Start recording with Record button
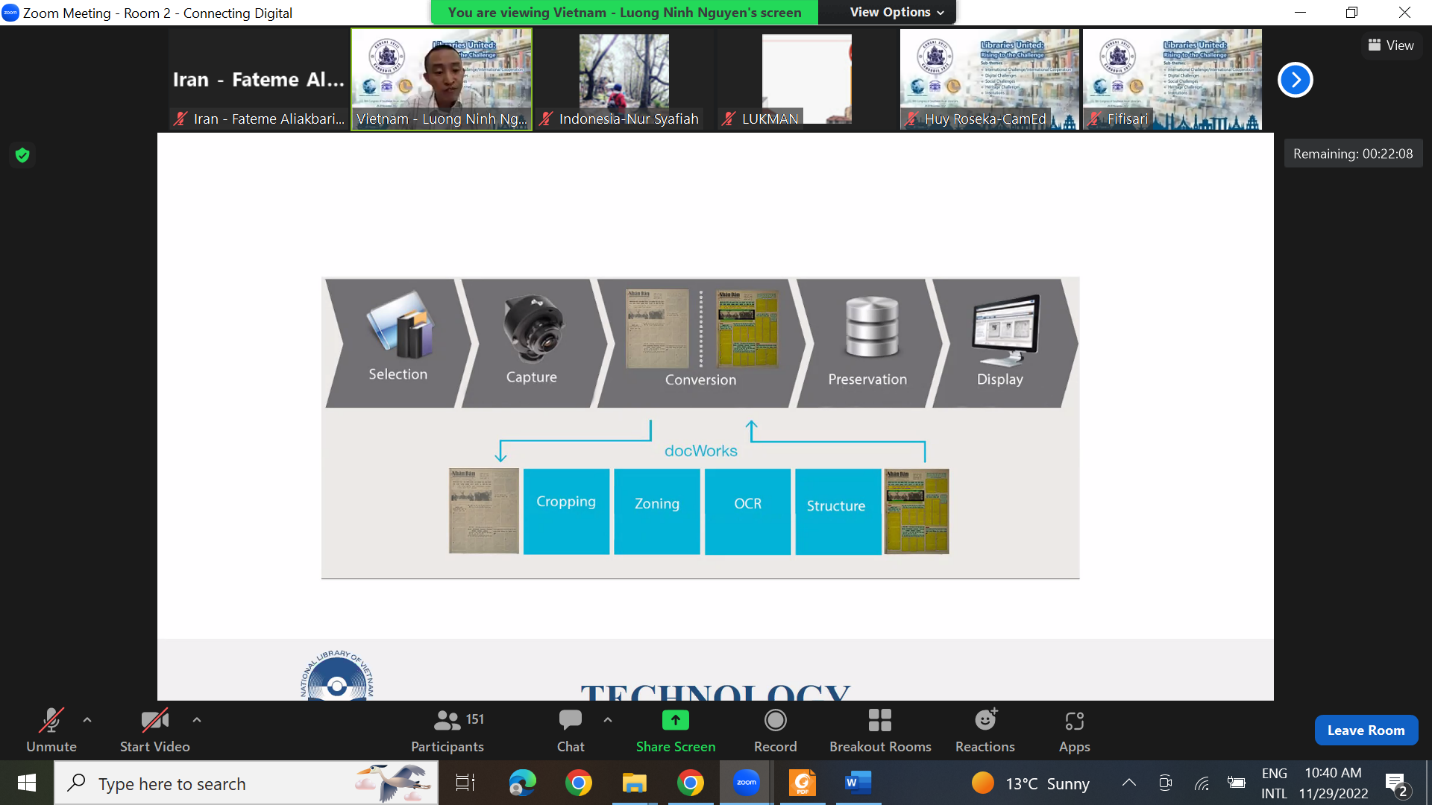The image size is (1432, 805). [775, 730]
